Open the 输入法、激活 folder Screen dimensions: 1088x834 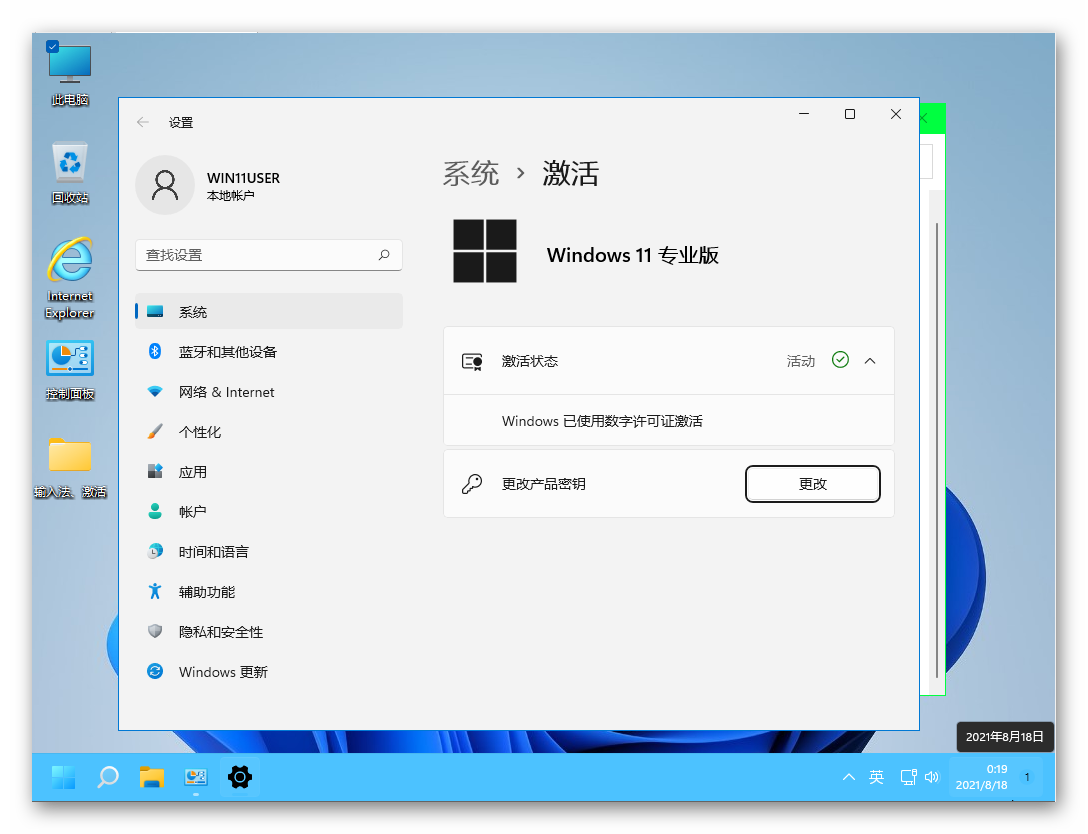click(69, 468)
